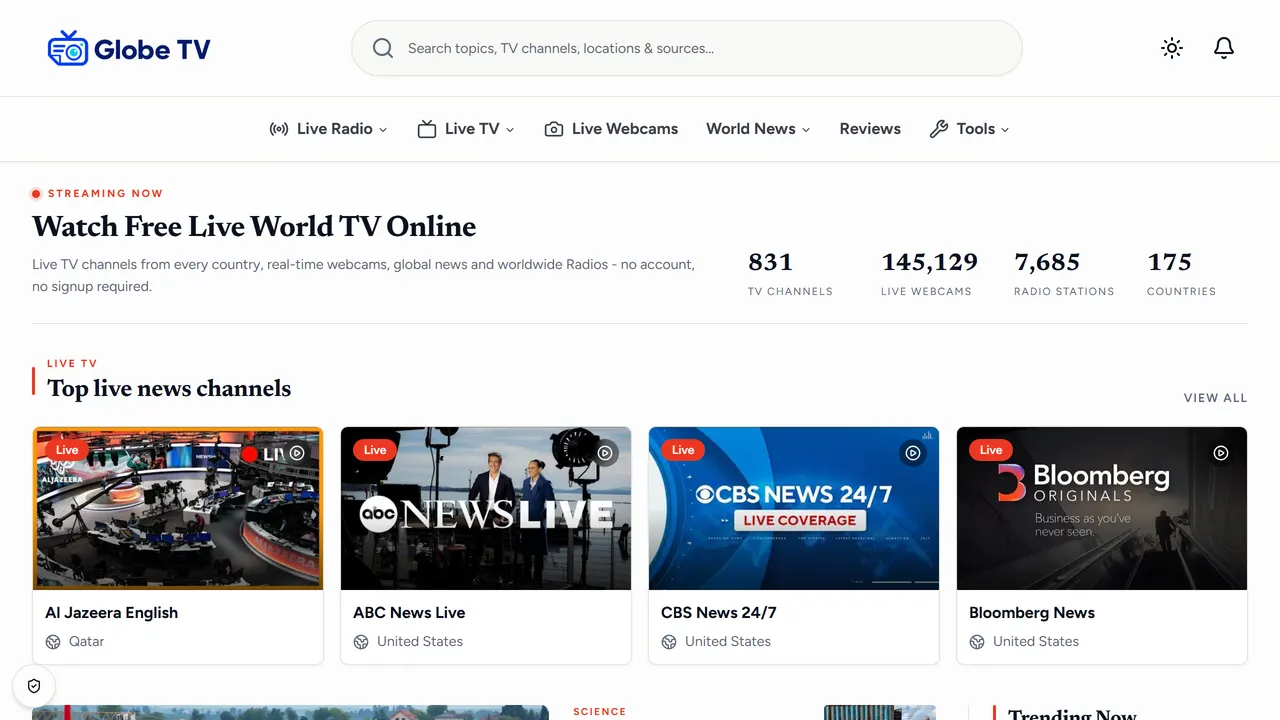Click Watch Free Live World TV Online heading
The height and width of the screenshot is (720, 1280).
click(x=254, y=226)
